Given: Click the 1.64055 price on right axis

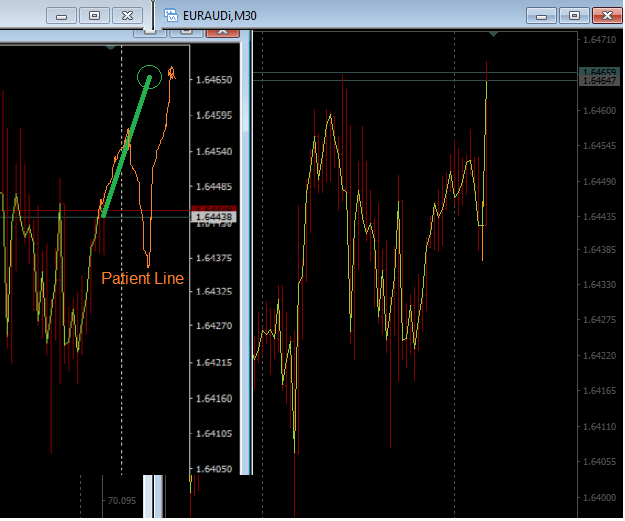Looking at the screenshot, I should (599, 462).
